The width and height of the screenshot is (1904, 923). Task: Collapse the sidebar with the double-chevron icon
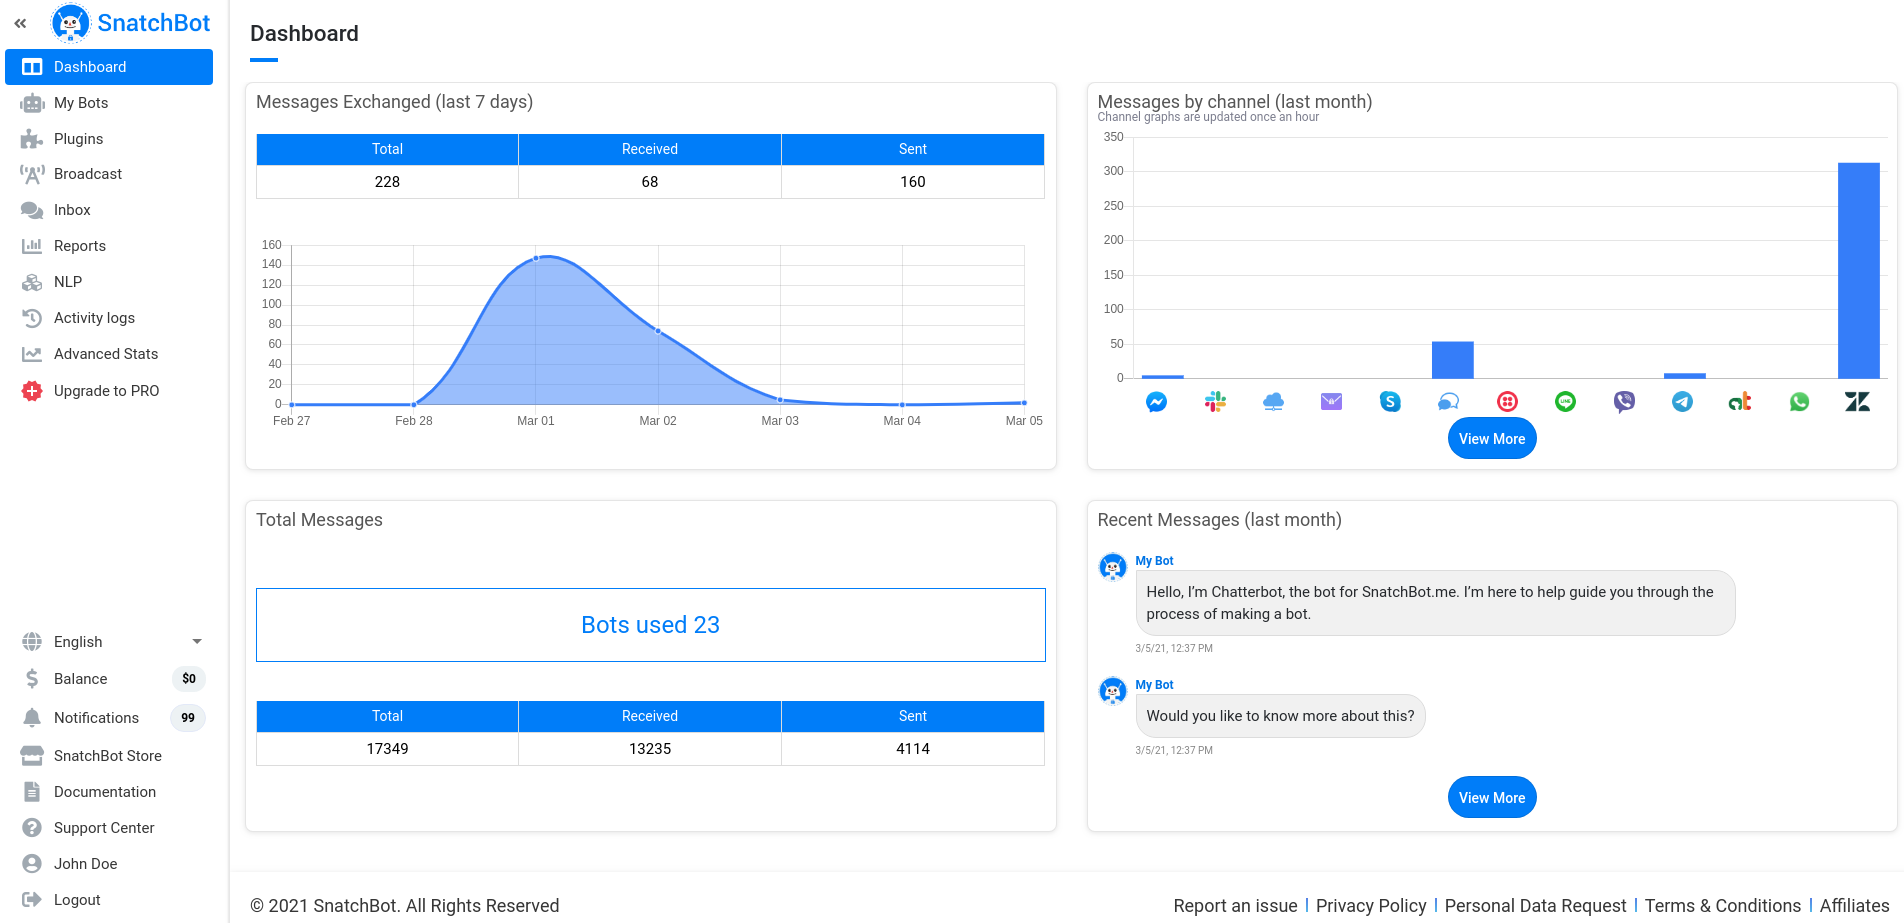tap(20, 23)
